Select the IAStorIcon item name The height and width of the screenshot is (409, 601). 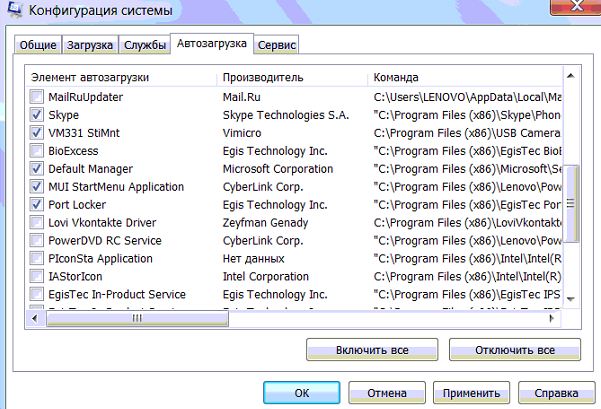75,277
